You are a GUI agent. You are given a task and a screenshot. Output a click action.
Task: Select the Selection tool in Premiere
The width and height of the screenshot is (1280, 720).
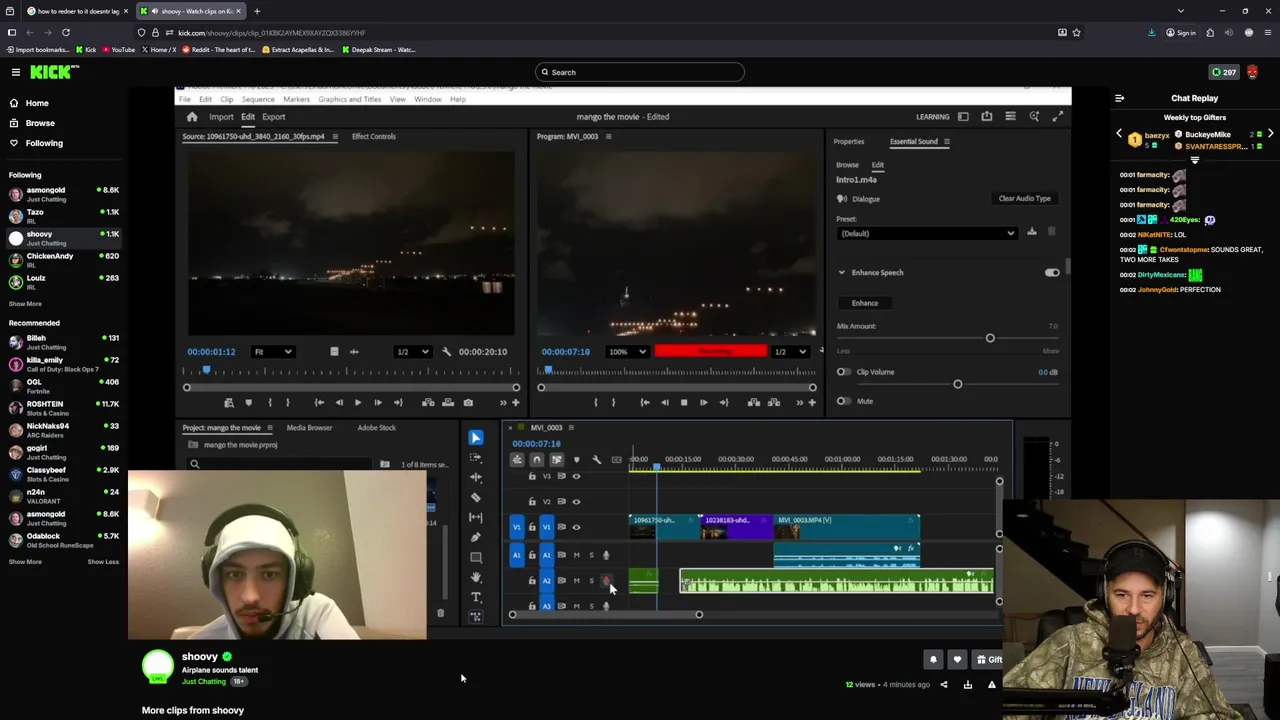point(476,438)
